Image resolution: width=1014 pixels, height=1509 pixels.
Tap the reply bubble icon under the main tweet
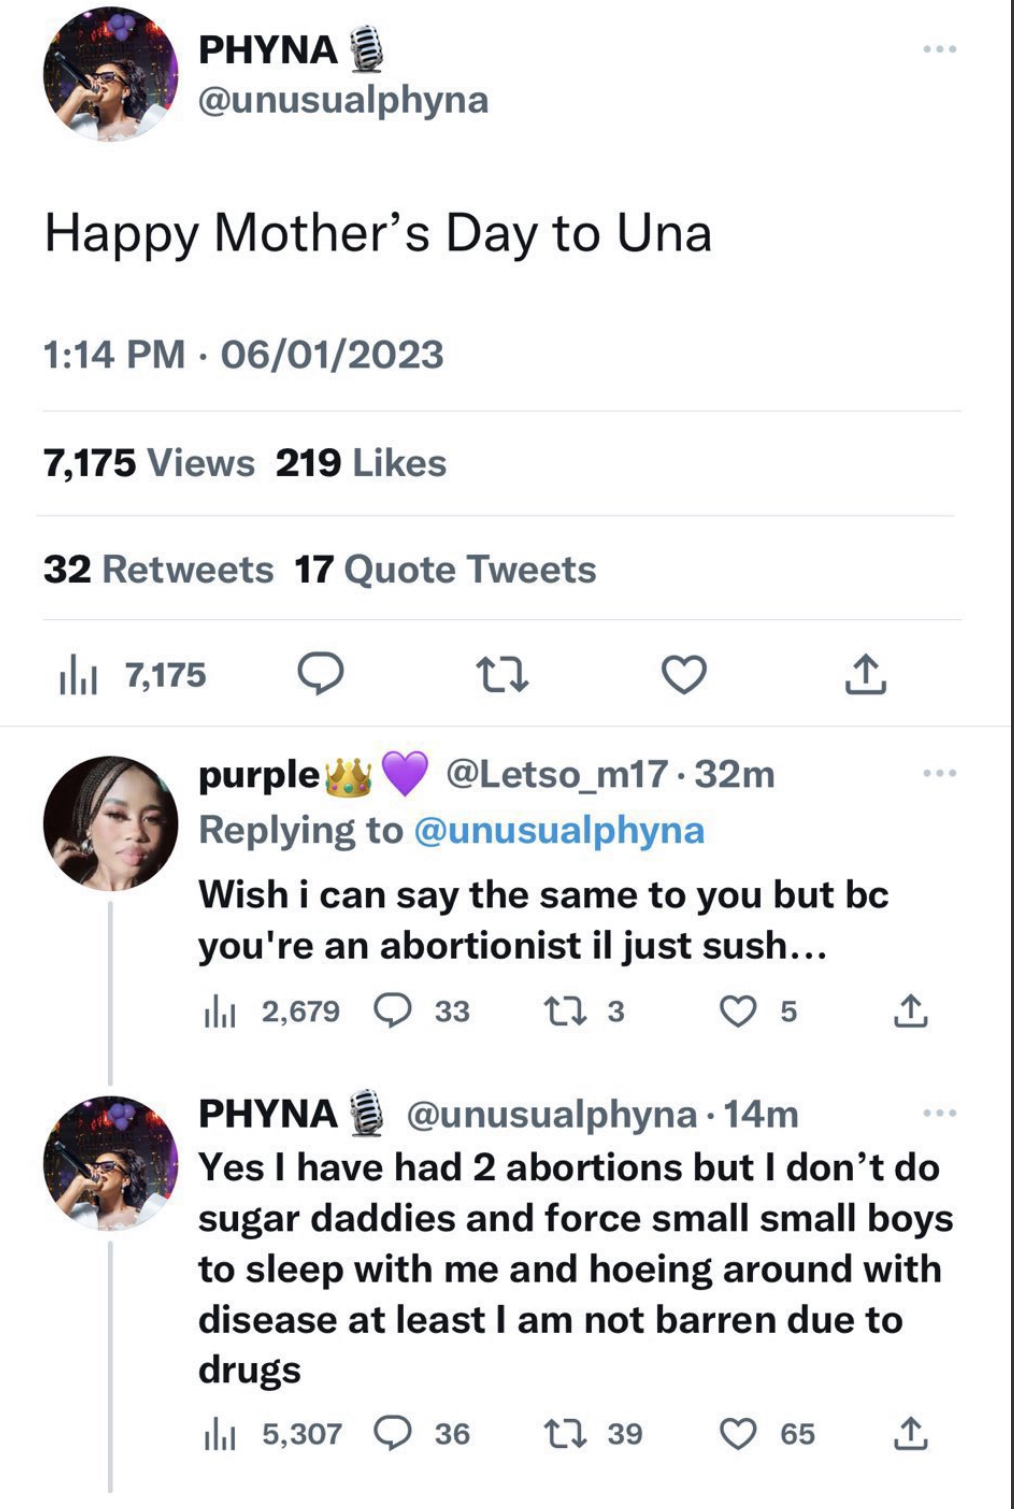coord(321,675)
